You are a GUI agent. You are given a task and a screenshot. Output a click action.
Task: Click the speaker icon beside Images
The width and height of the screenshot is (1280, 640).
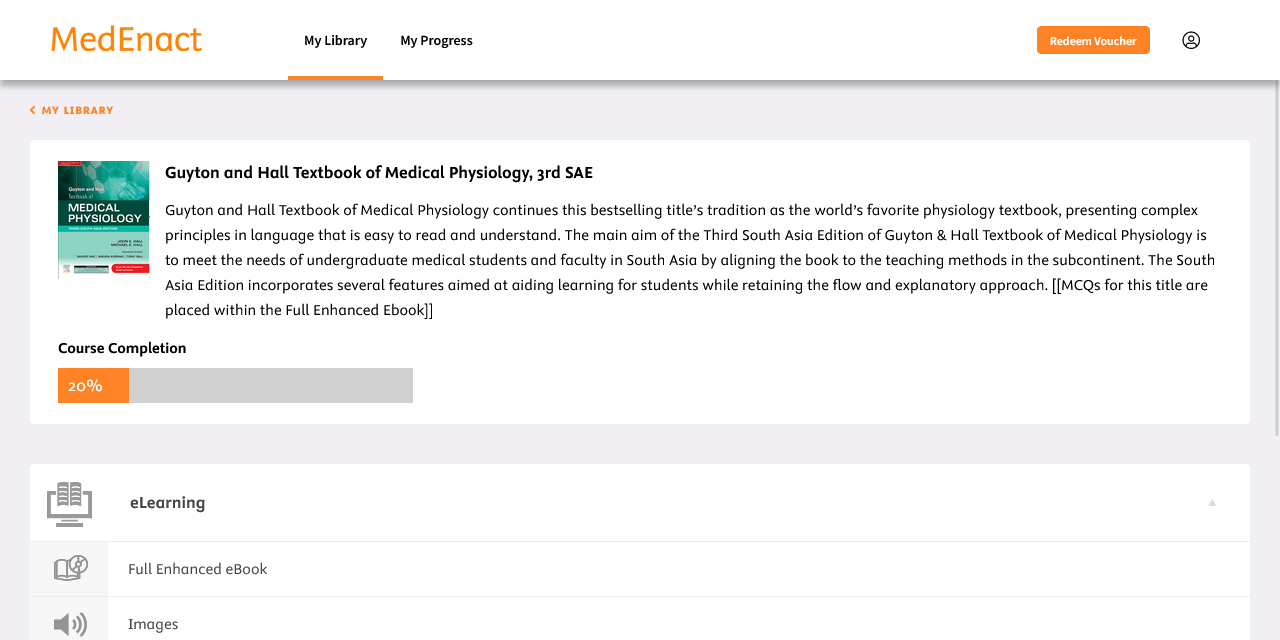[x=70, y=624]
